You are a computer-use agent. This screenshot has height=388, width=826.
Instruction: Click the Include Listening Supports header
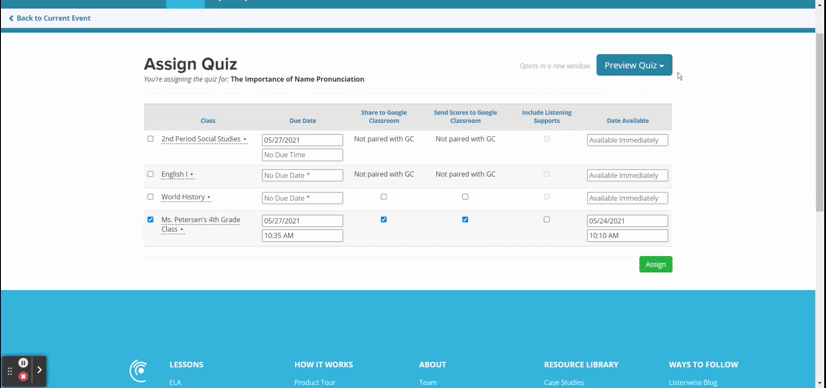pyautogui.click(x=546, y=116)
